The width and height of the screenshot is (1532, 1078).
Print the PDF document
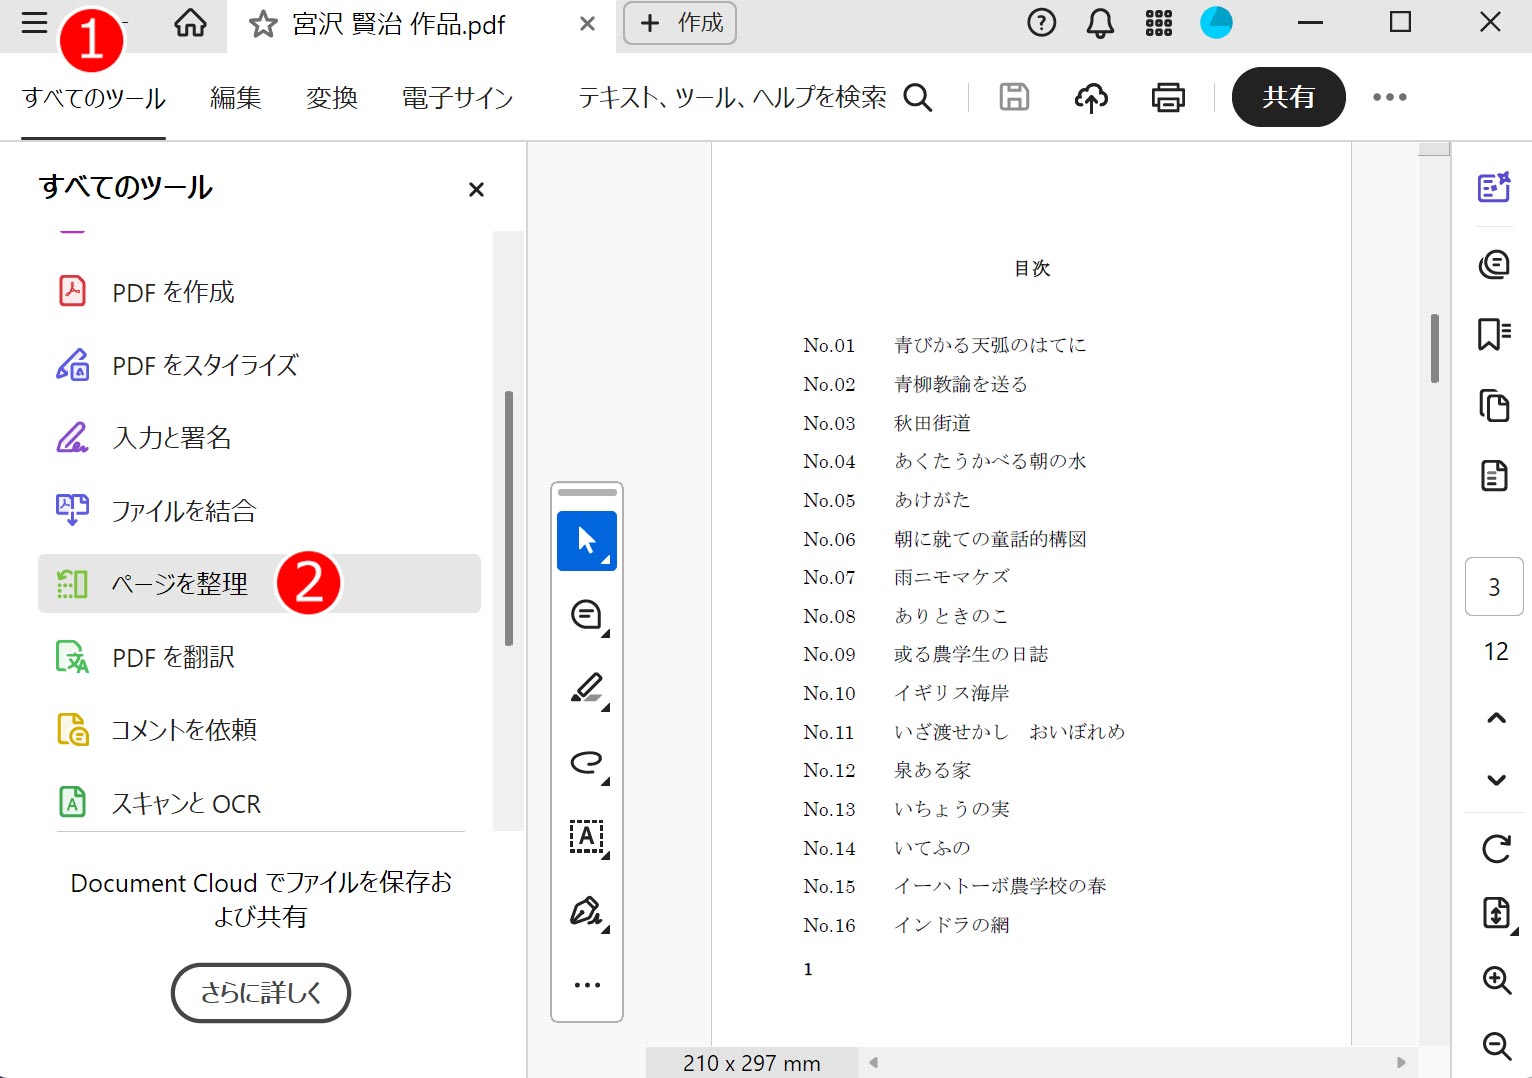pos(1167,97)
